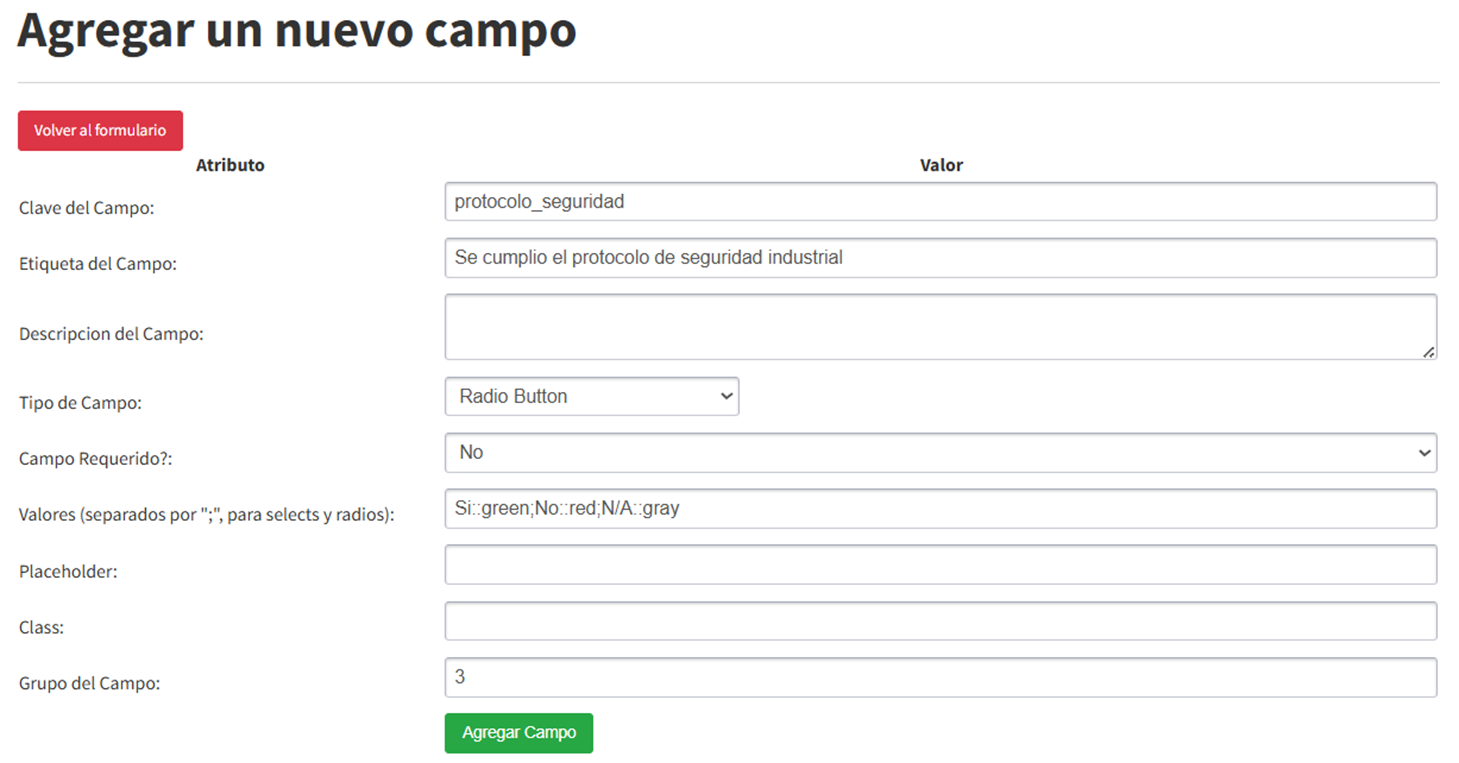Click the Campo Requerido? label
1459x763 pixels.
click(x=96, y=460)
